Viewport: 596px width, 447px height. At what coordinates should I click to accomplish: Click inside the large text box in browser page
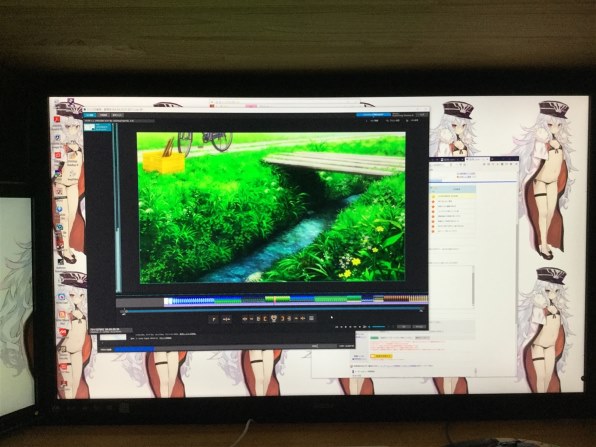click(451, 287)
